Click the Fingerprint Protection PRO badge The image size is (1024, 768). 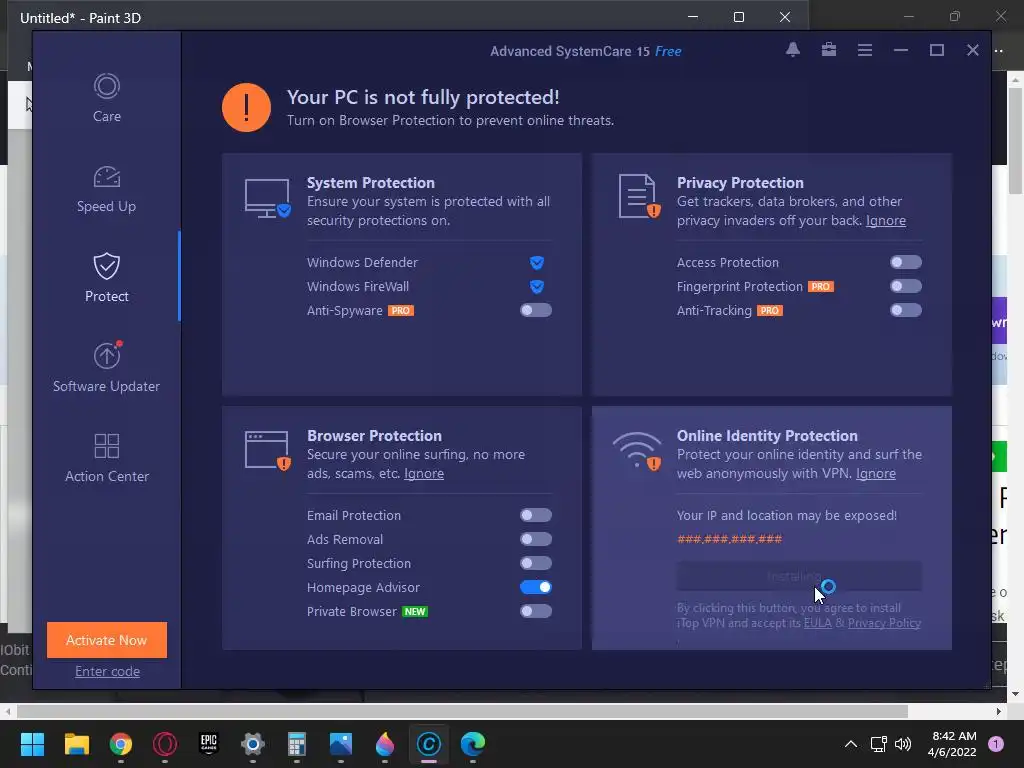pyautogui.click(x=821, y=287)
